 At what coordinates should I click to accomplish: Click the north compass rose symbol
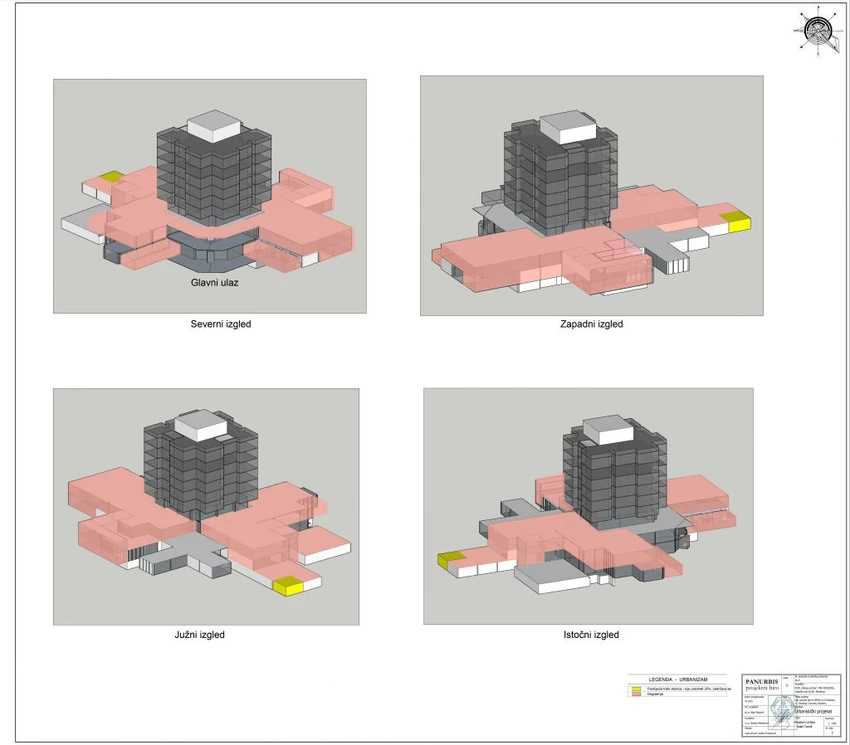click(x=817, y=30)
